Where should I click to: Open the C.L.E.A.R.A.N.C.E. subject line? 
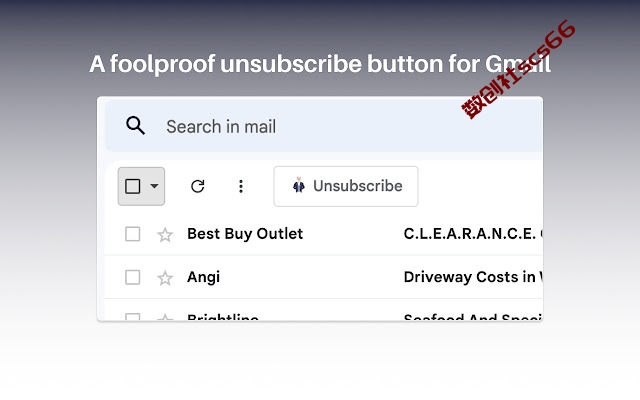(x=473, y=234)
